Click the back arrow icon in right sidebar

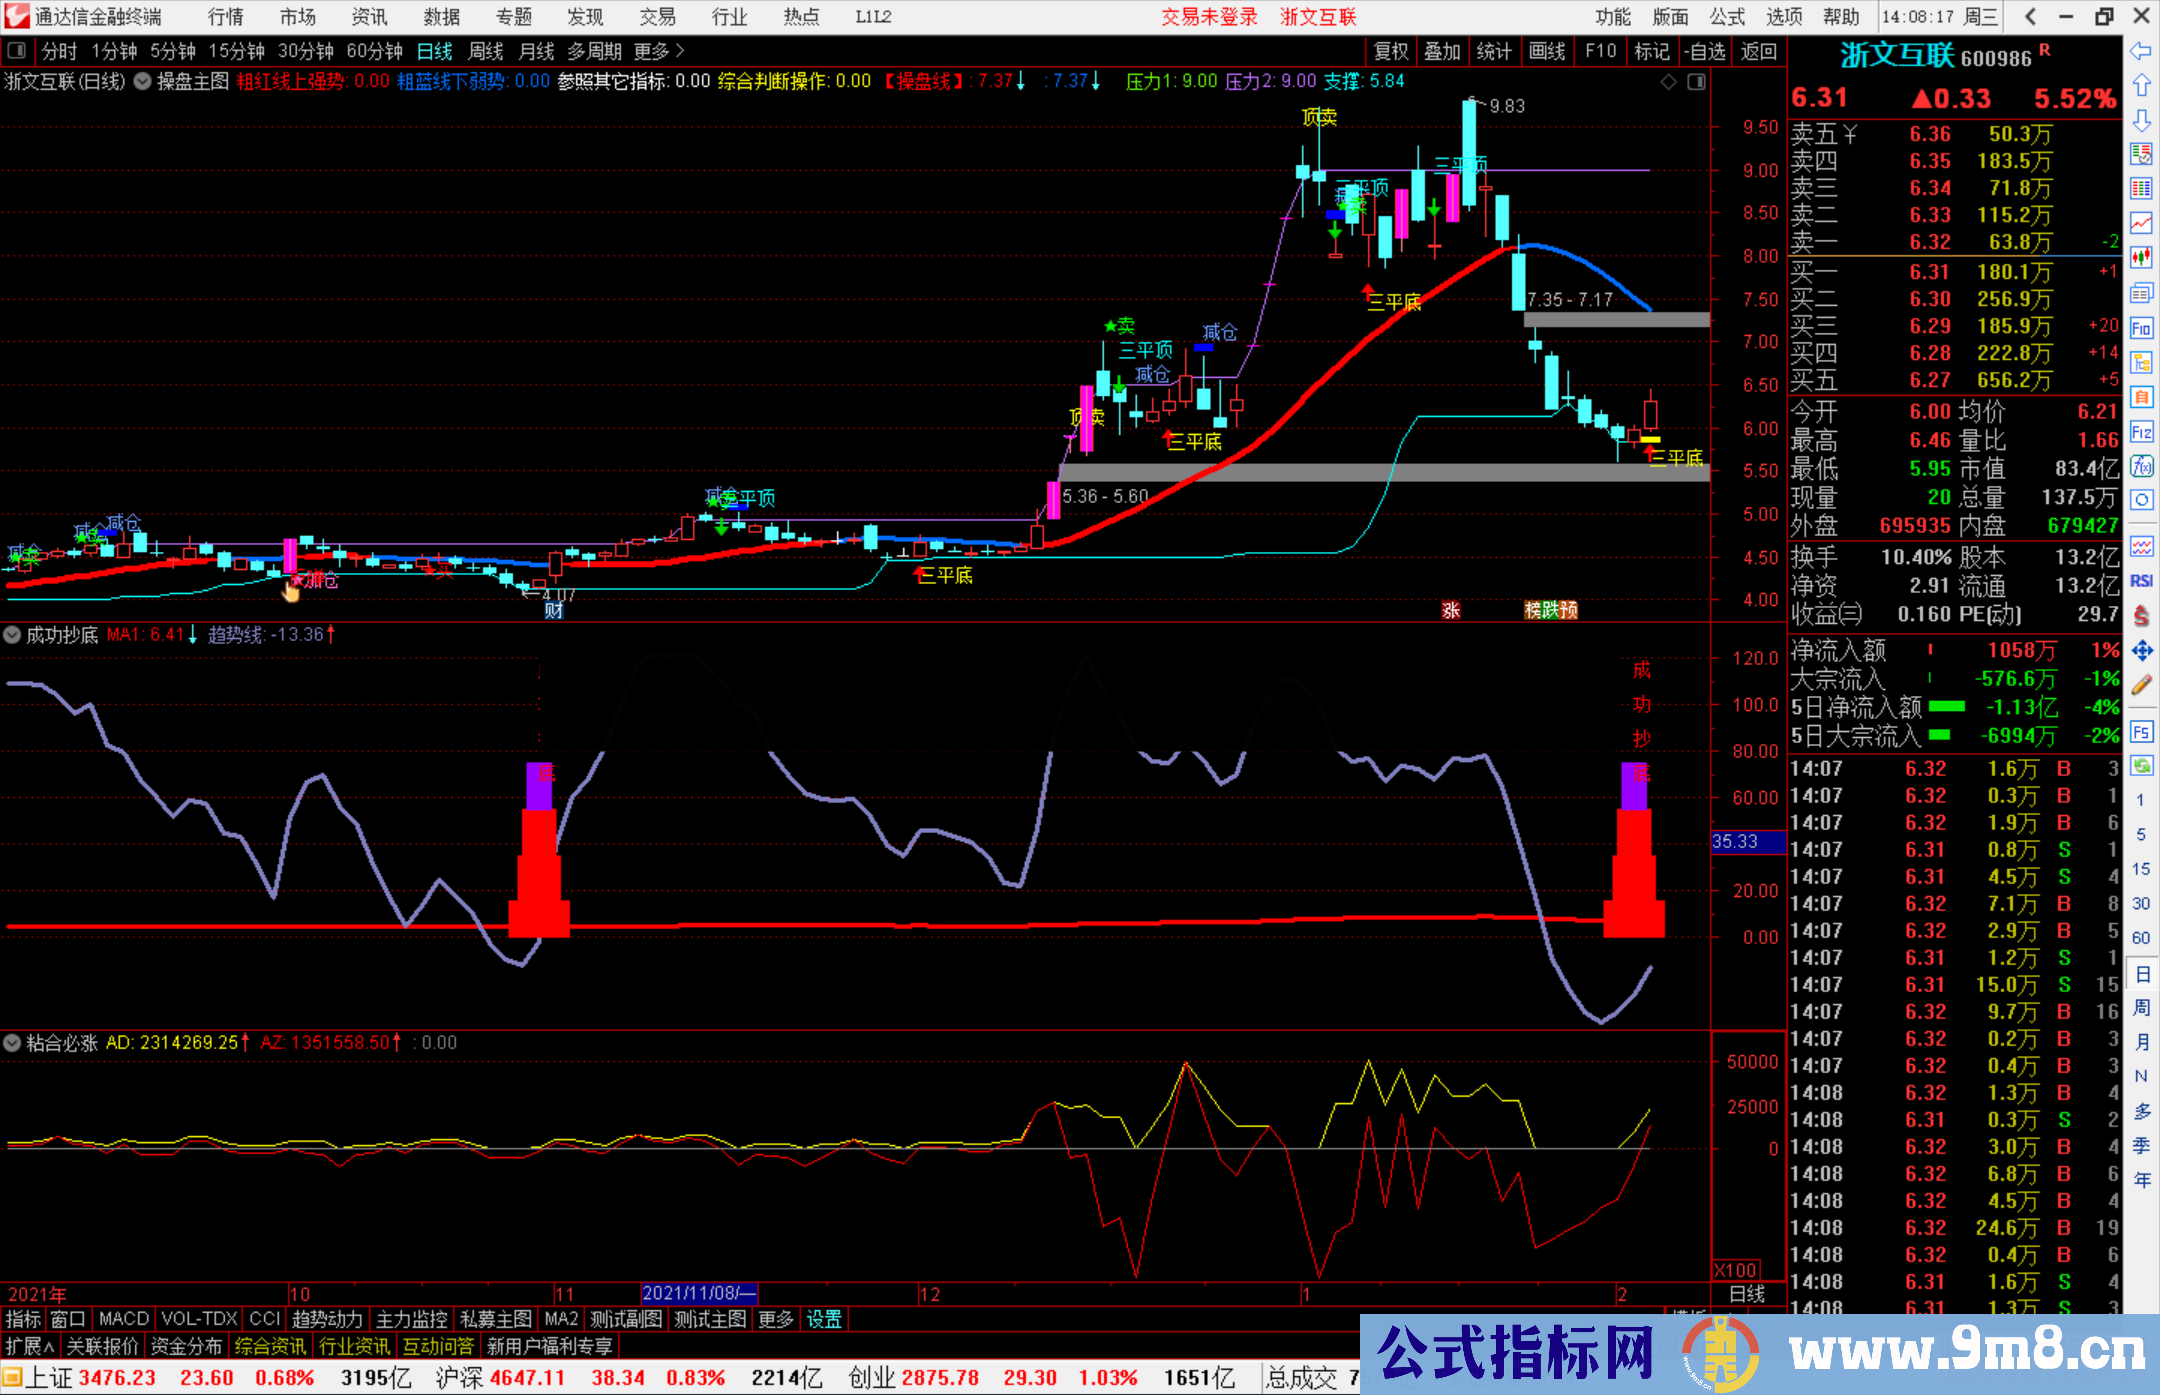click(2141, 51)
